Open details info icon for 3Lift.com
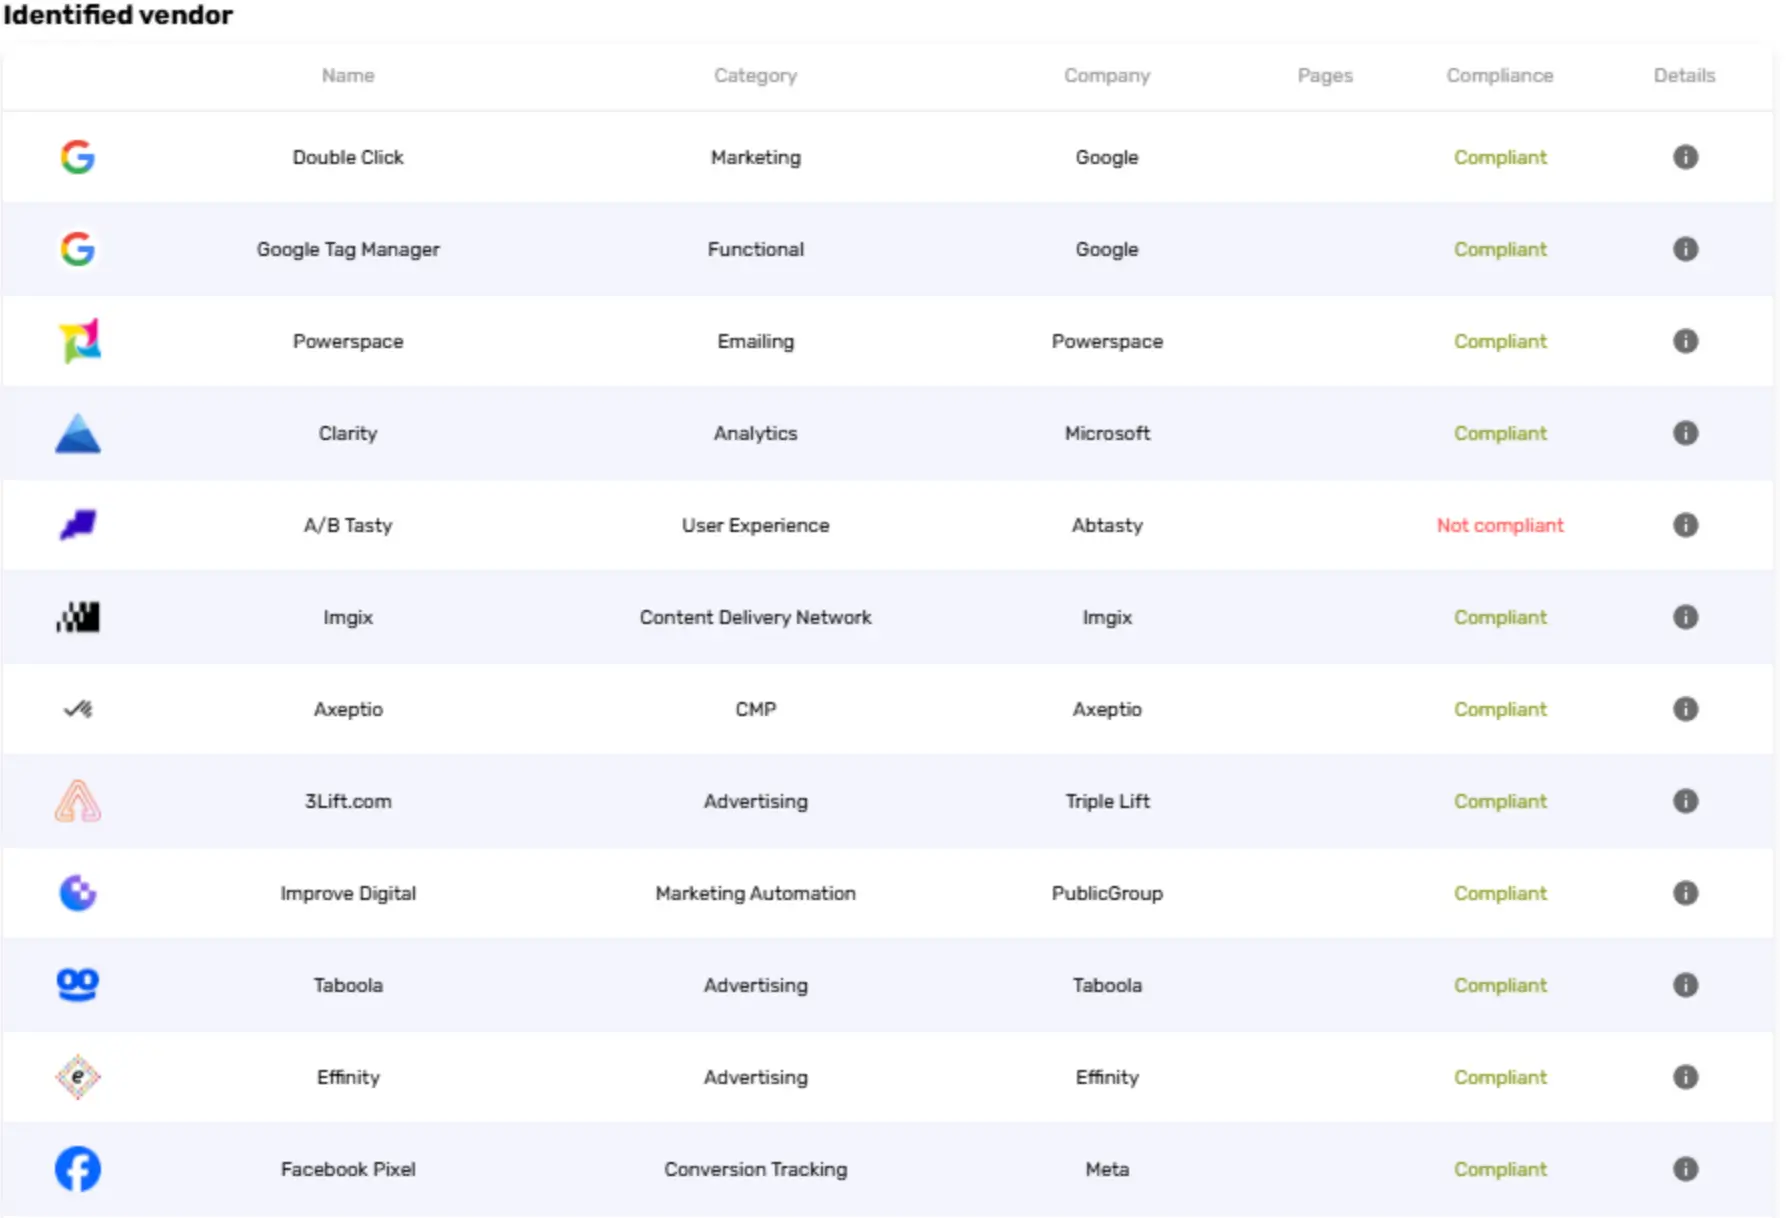The height and width of the screenshot is (1218, 1786). point(1685,801)
